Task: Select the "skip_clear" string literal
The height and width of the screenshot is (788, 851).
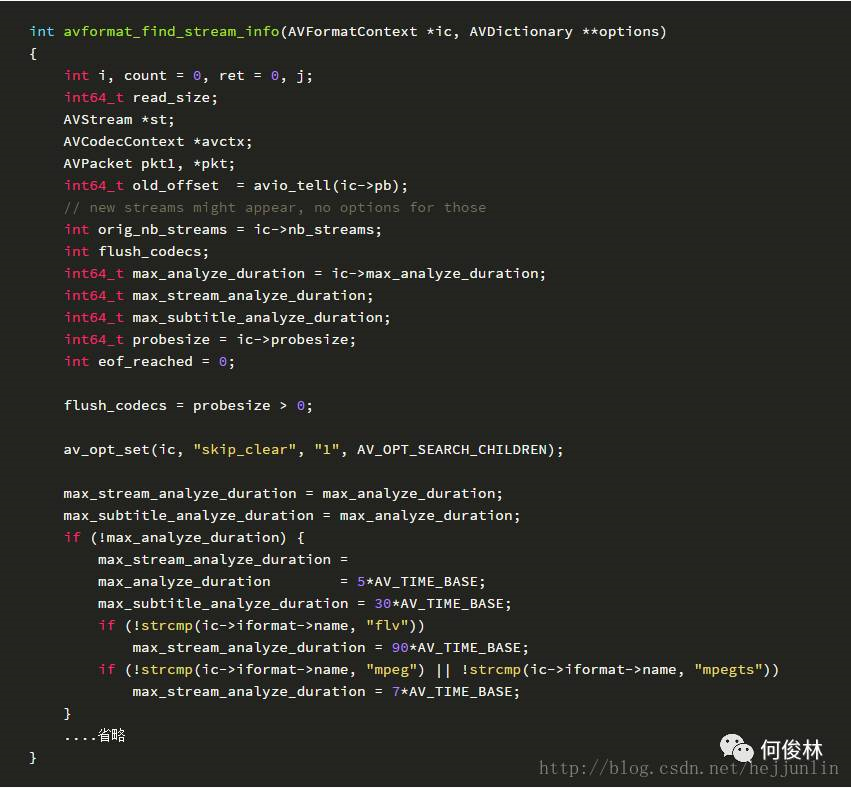Action: coord(244,449)
